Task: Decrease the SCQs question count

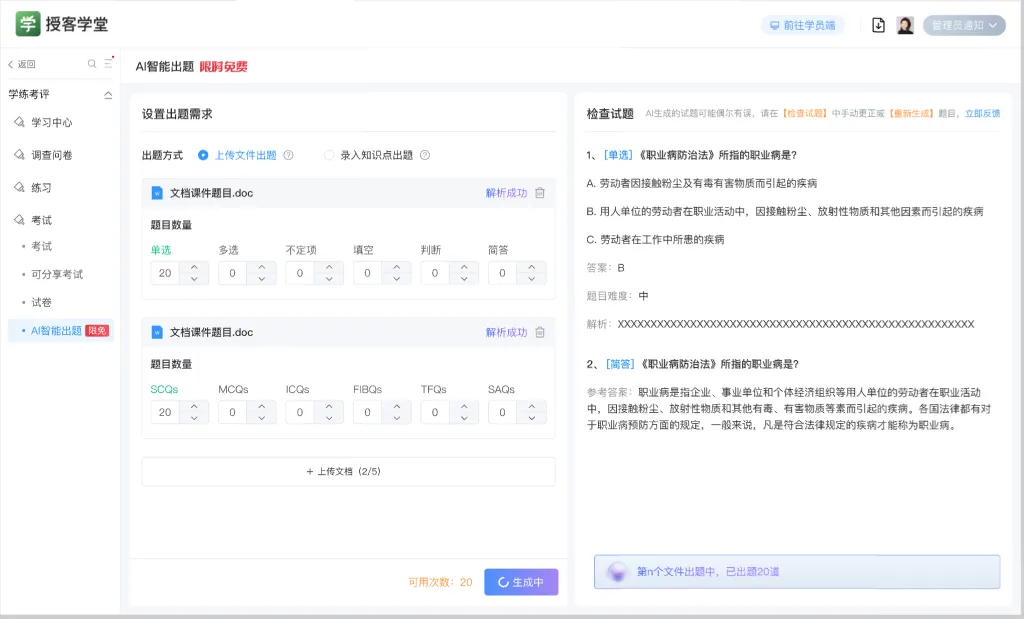Action: click(194, 418)
